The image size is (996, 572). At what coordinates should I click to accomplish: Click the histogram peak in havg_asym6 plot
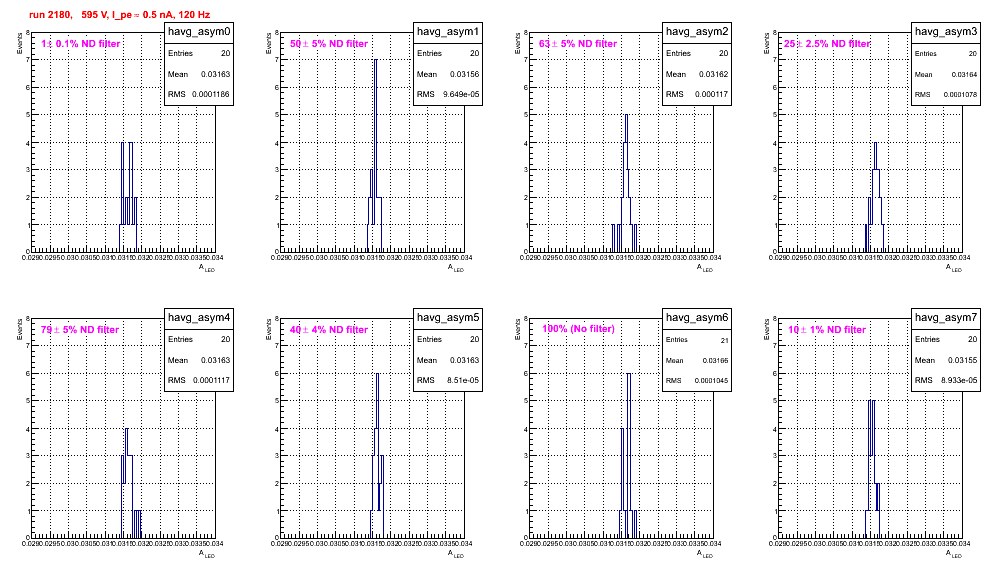point(629,374)
